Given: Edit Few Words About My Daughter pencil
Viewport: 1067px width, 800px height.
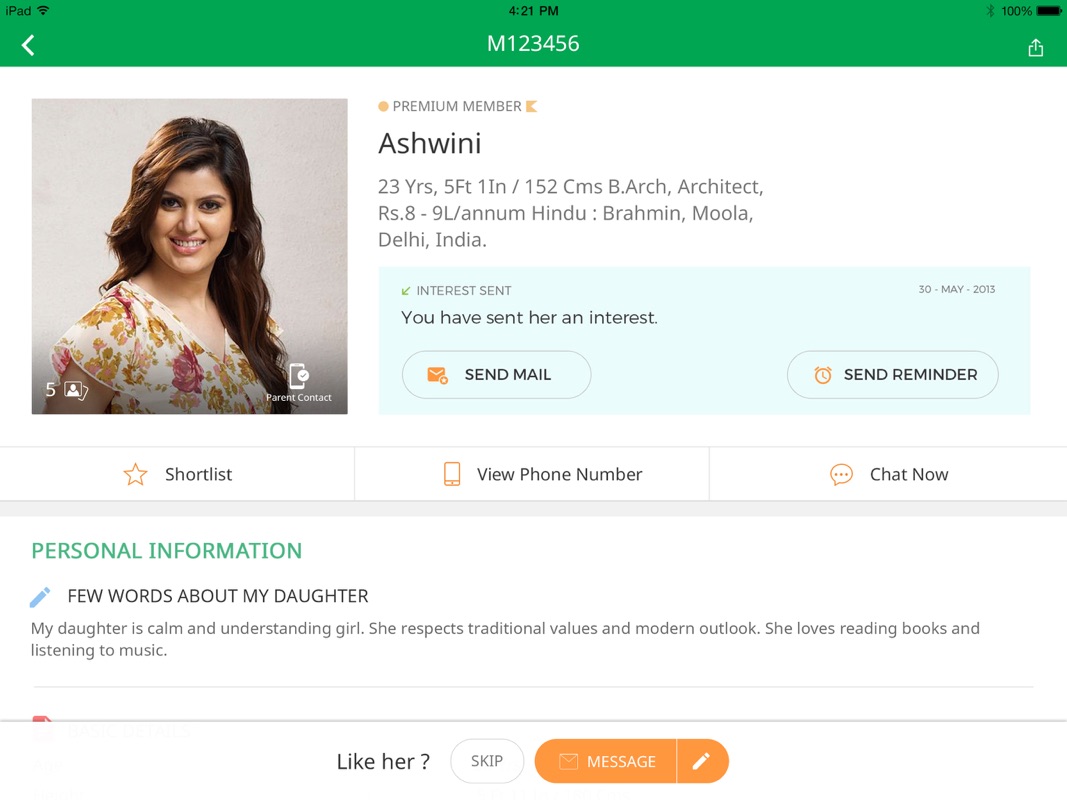Looking at the screenshot, I should pyautogui.click(x=40, y=597).
